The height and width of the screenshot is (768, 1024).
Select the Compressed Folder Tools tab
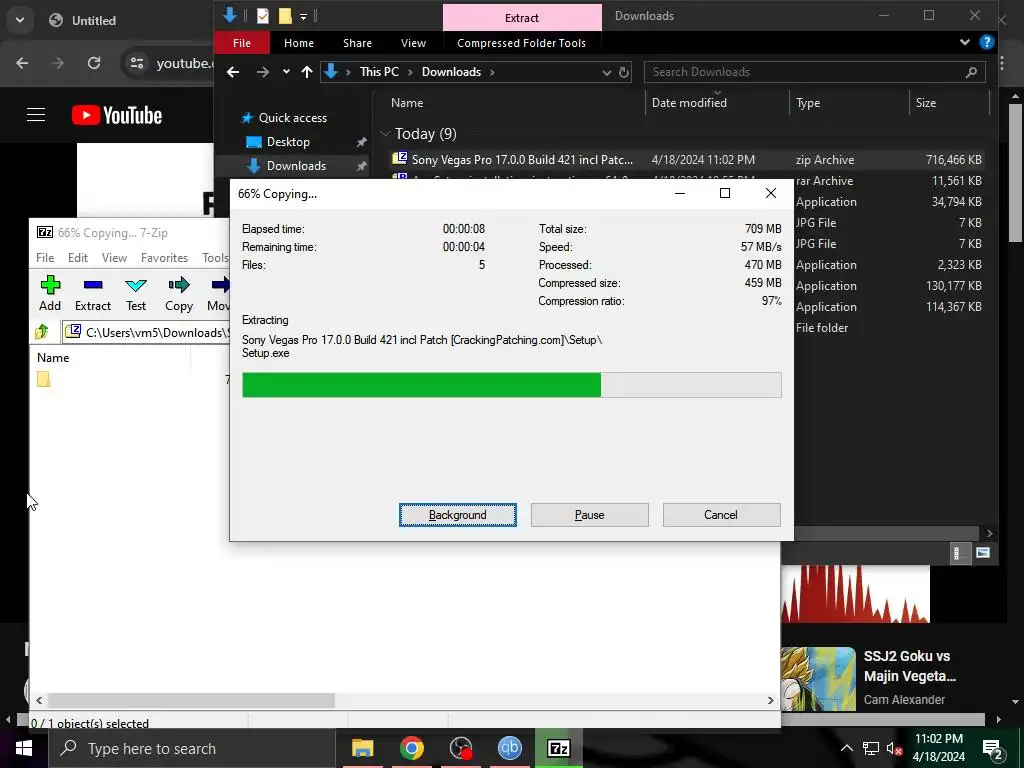tap(521, 43)
